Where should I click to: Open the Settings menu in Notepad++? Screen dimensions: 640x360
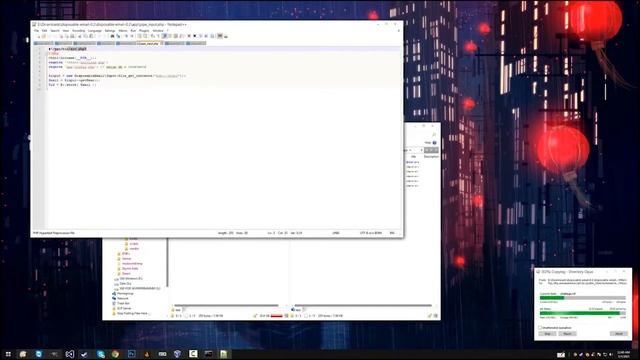coord(110,31)
